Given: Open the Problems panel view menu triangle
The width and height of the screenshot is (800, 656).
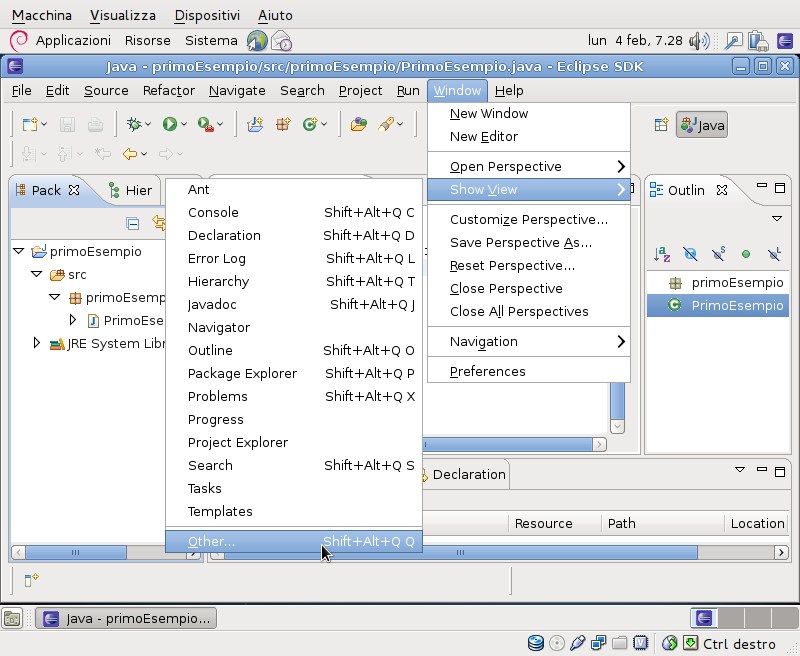Looking at the screenshot, I should point(739,469).
